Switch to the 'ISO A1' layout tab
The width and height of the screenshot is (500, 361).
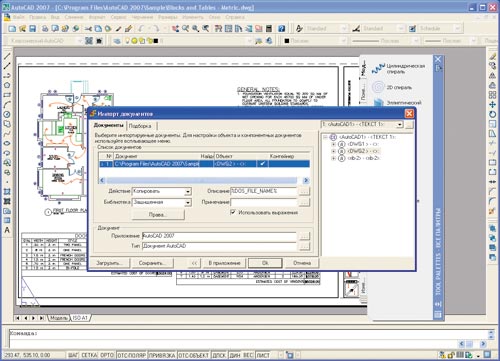coord(80,318)
